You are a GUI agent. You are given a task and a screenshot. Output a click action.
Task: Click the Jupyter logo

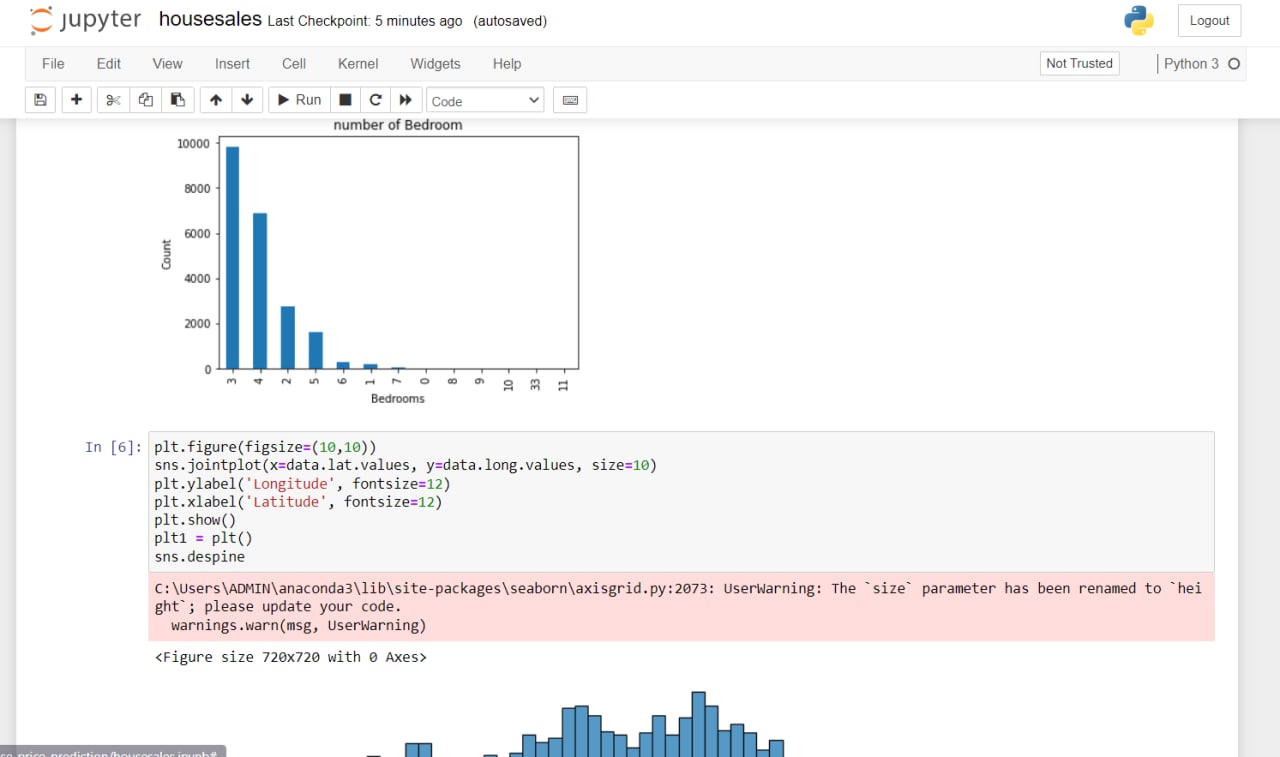(x=85, y=20)
